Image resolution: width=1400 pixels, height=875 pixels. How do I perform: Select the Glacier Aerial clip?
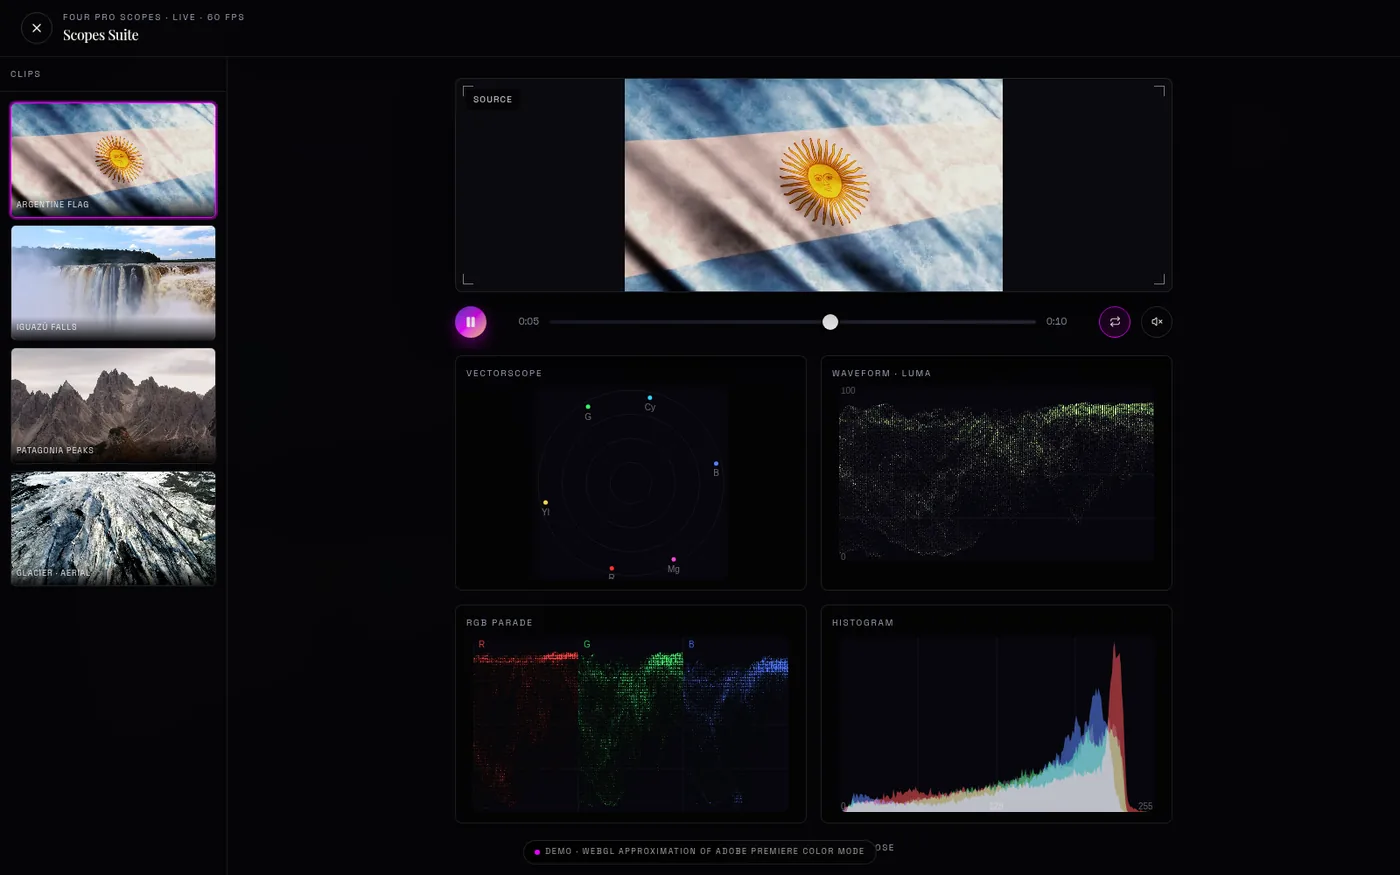coord(113,528)
